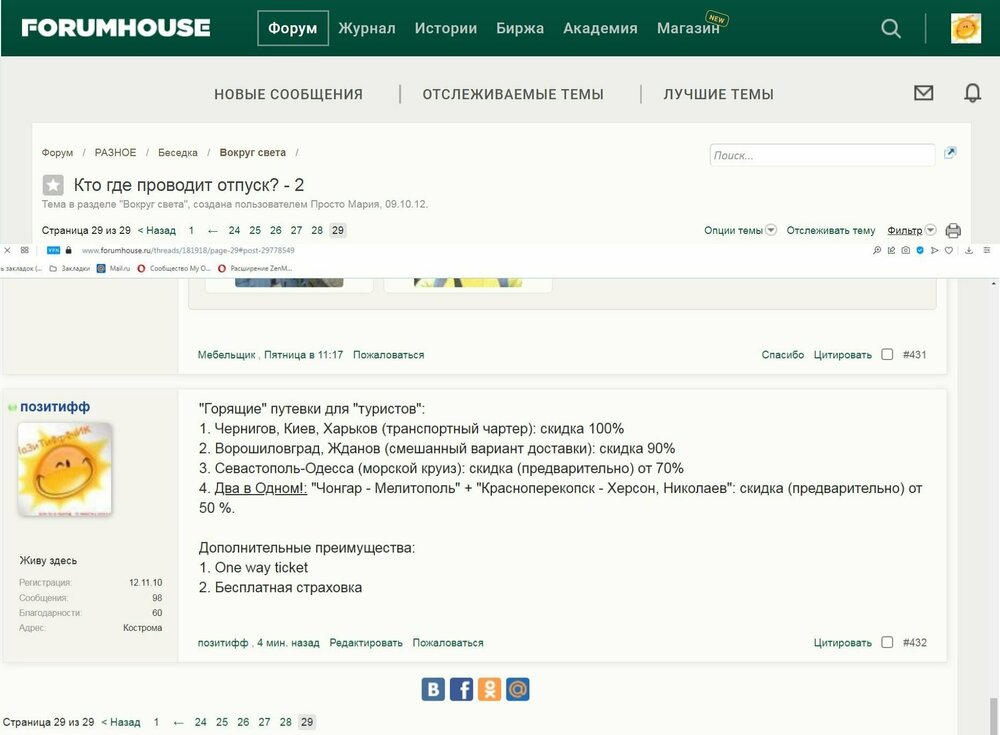Image resolution: width=1000 pixels, height=735 pixels.
Task: Click Пожаловаться on post #432
Action: point(448,642)
